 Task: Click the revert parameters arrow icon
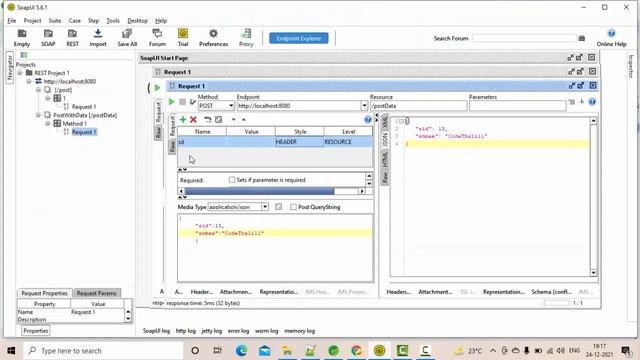point(208,120)
